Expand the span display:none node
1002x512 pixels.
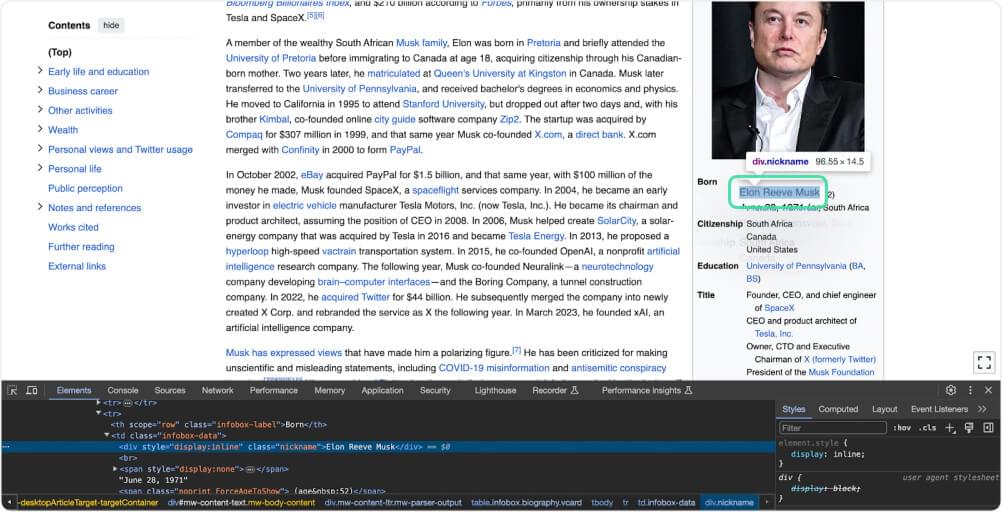click(x=115, y=469)
